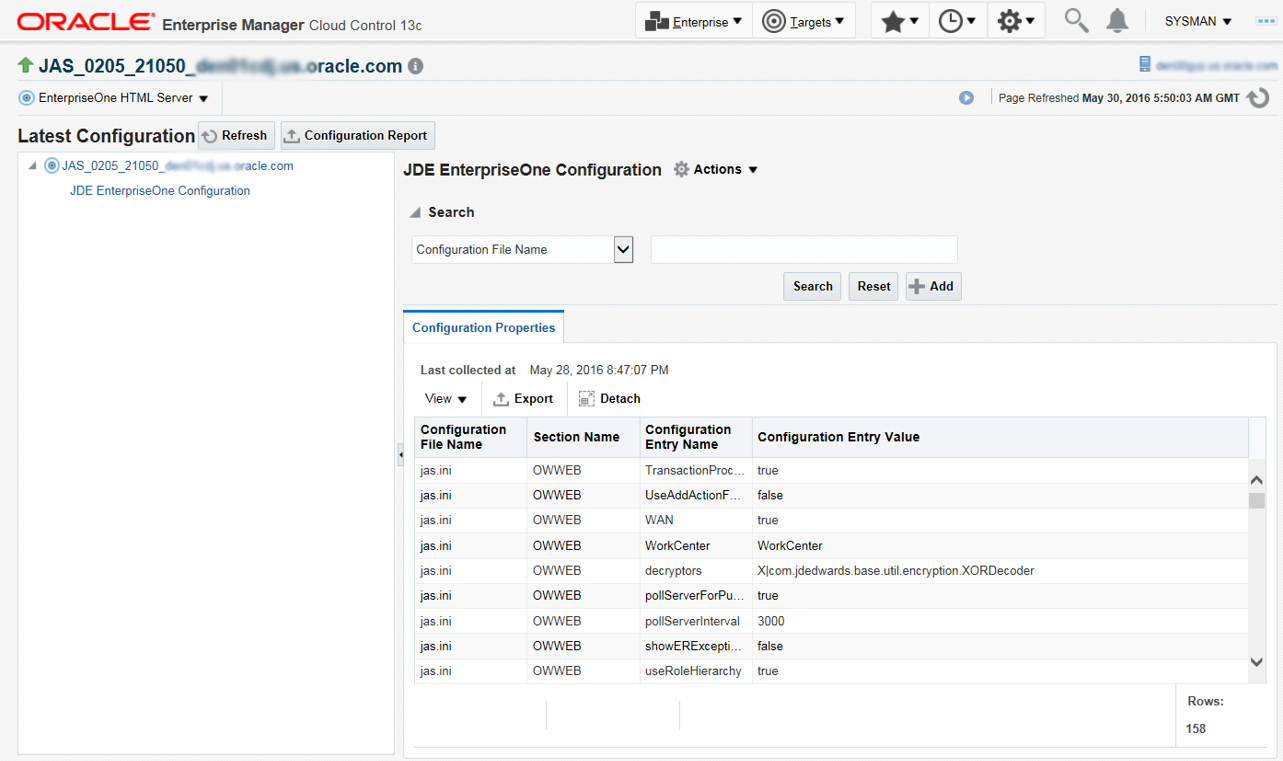Click the search value text field
The height and width of the screenshot is (761, 1283).
(x=804, y=249)
